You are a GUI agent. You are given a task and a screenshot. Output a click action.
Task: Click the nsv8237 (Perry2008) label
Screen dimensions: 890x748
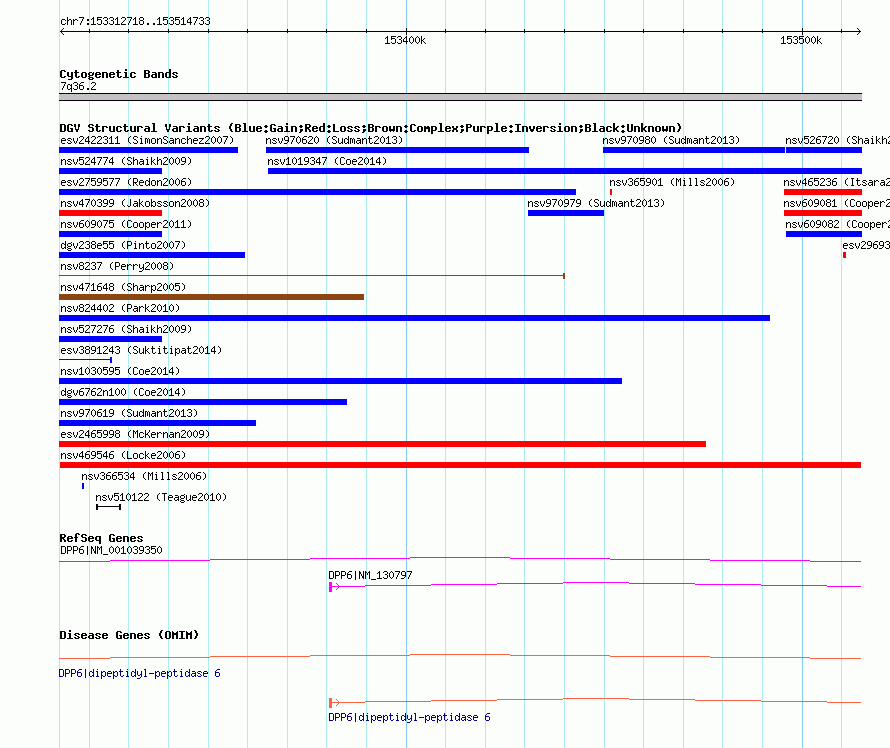pyautogui.click(x=117, y=266)
